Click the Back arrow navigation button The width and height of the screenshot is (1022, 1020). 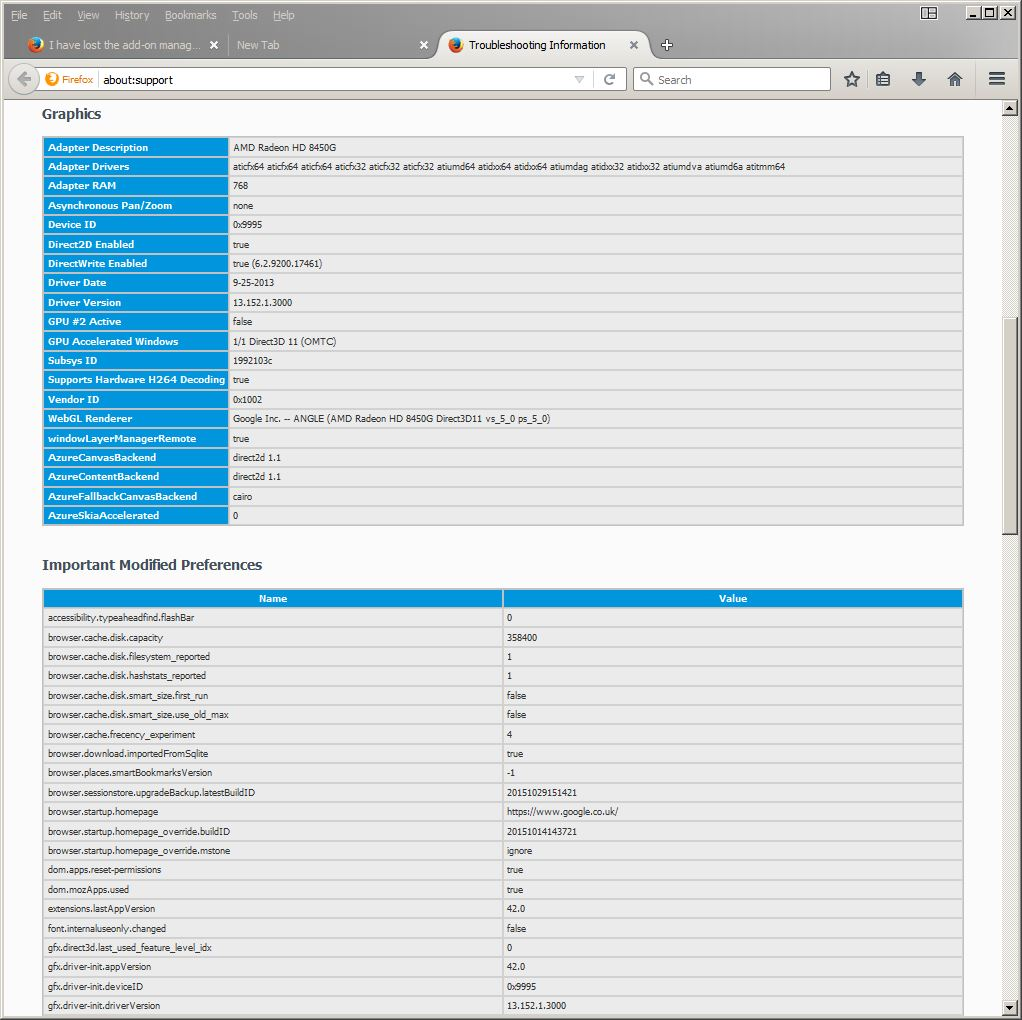point(24,79)
